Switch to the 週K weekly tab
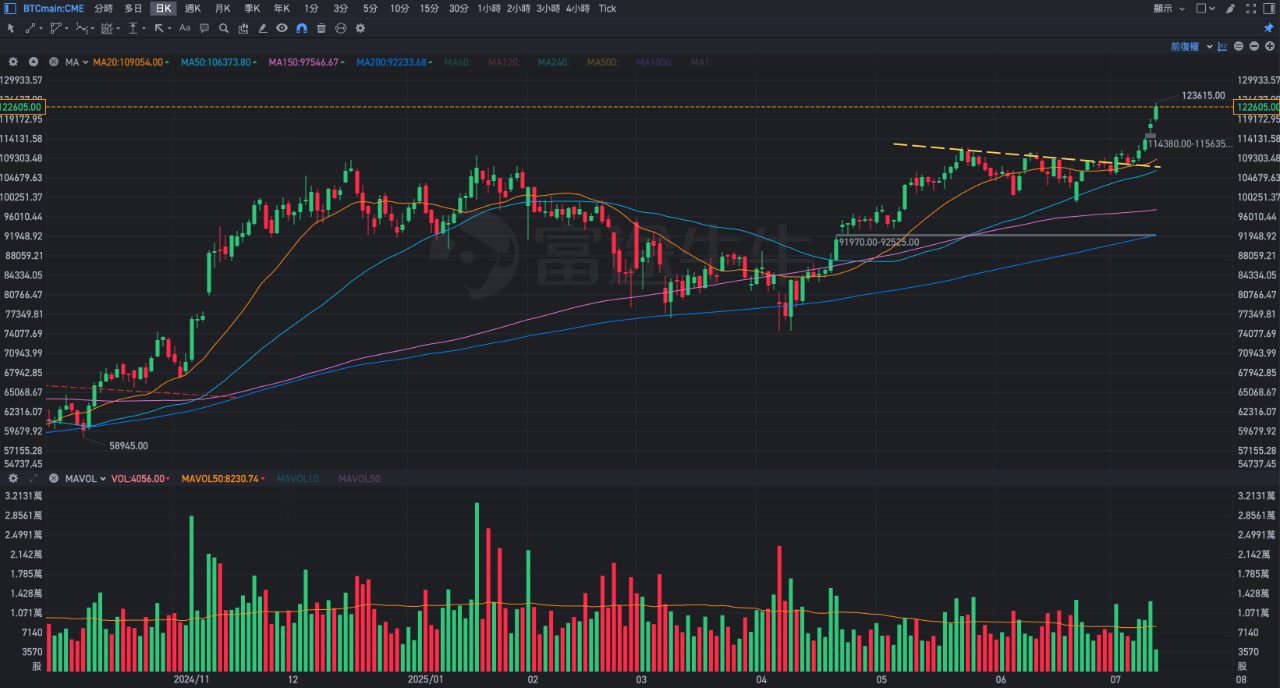1280x688 pixels. click(x=193, y=8)
